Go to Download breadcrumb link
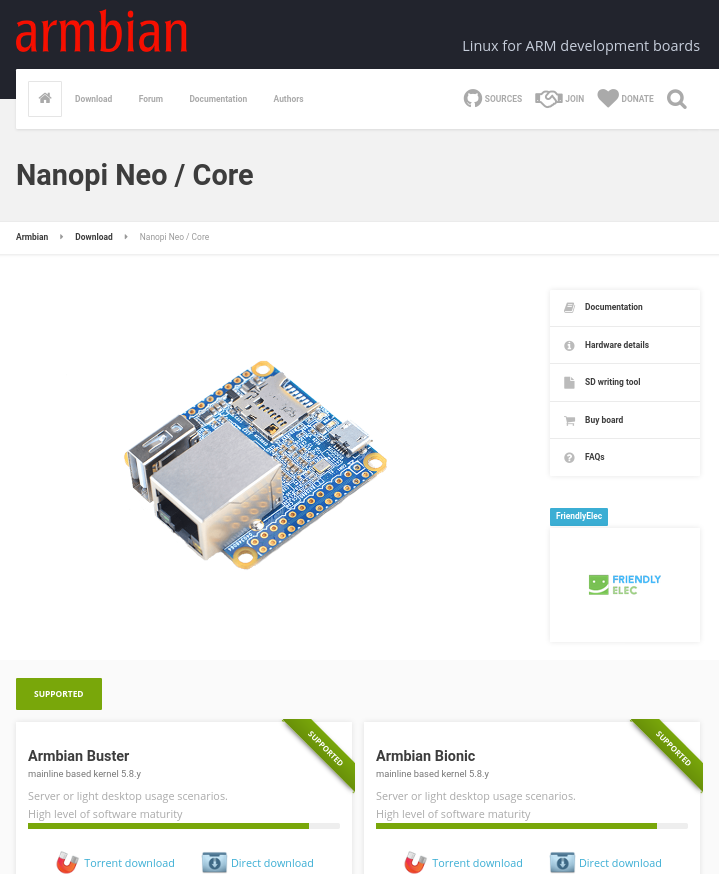This screenshot has width=719, height=874. [x=94, y=237]
